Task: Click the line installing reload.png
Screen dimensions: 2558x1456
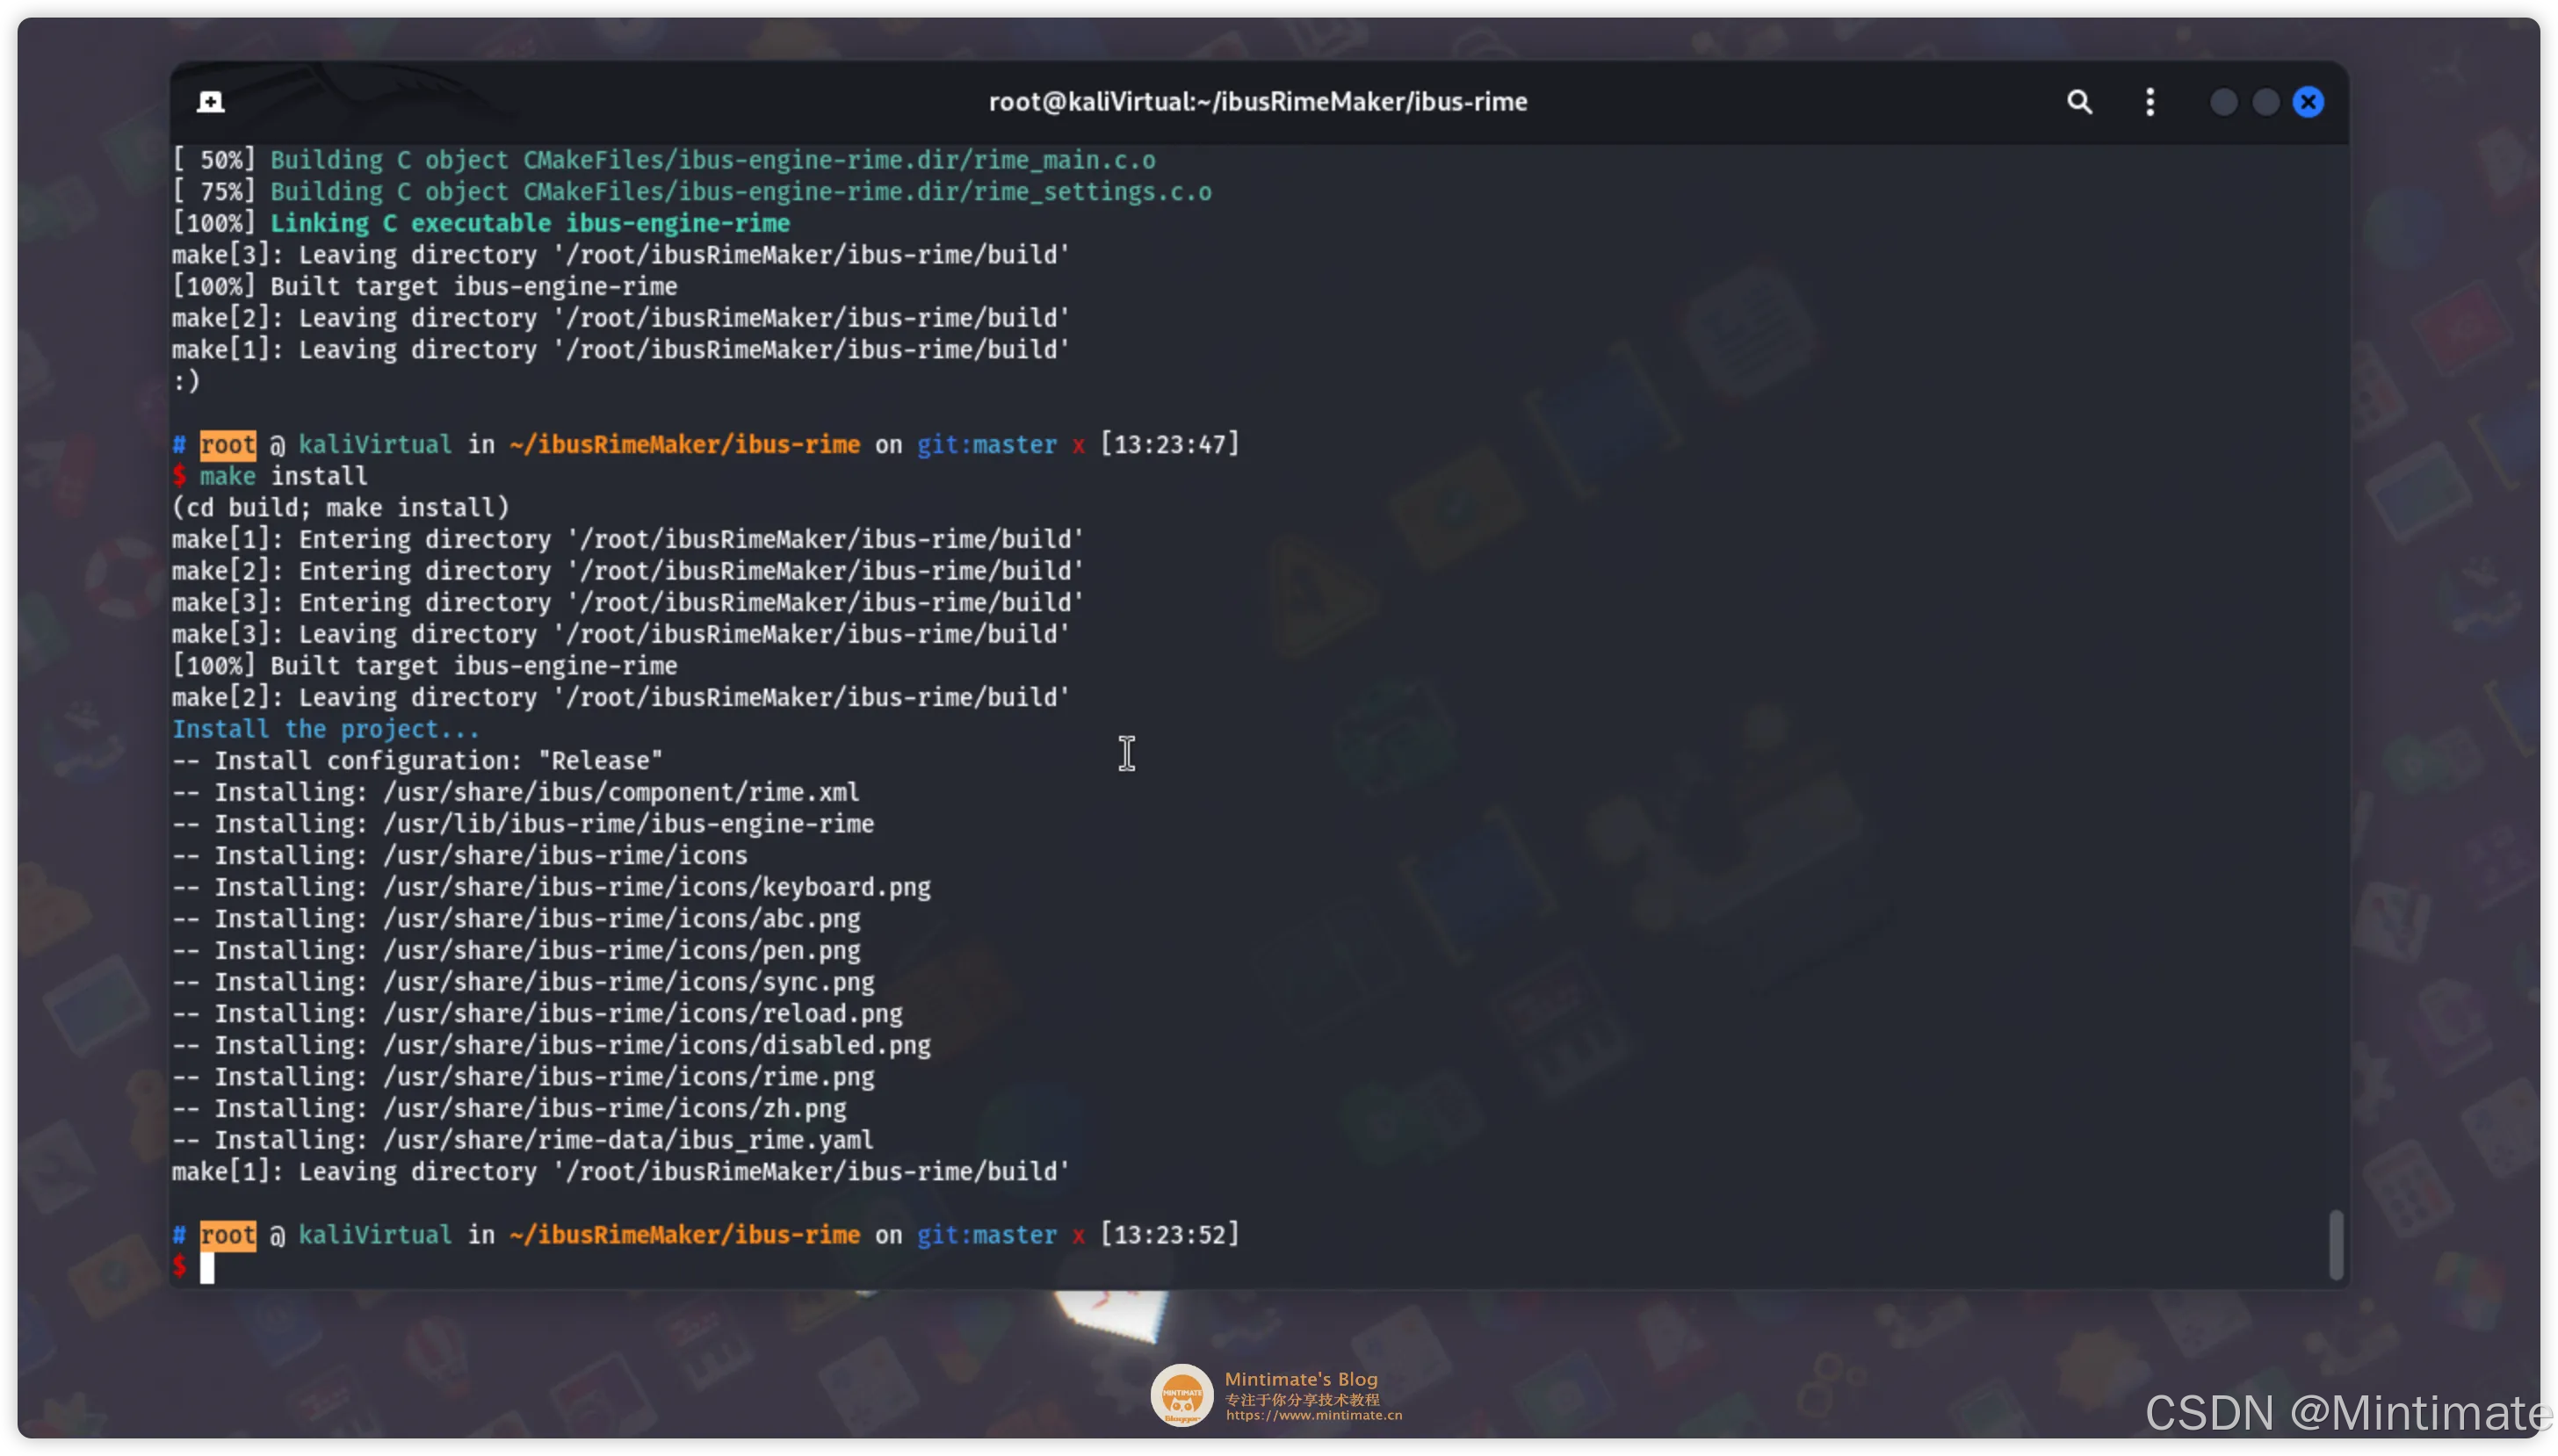Action: pyautogui.click(x=537, y=1013)
